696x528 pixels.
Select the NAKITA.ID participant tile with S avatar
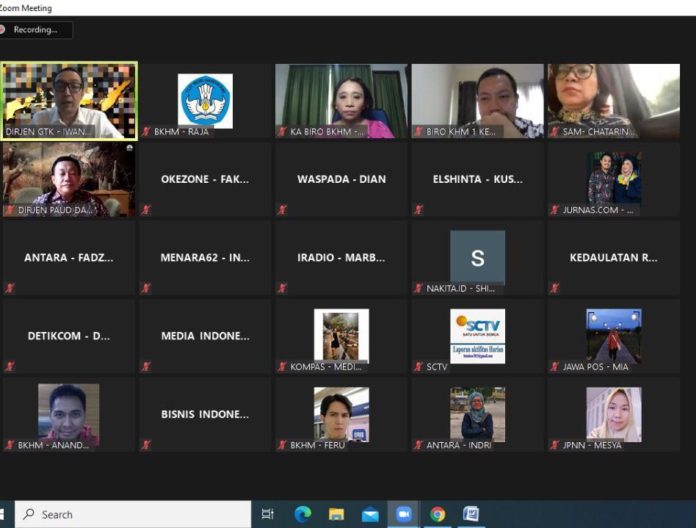click(478, 258)
